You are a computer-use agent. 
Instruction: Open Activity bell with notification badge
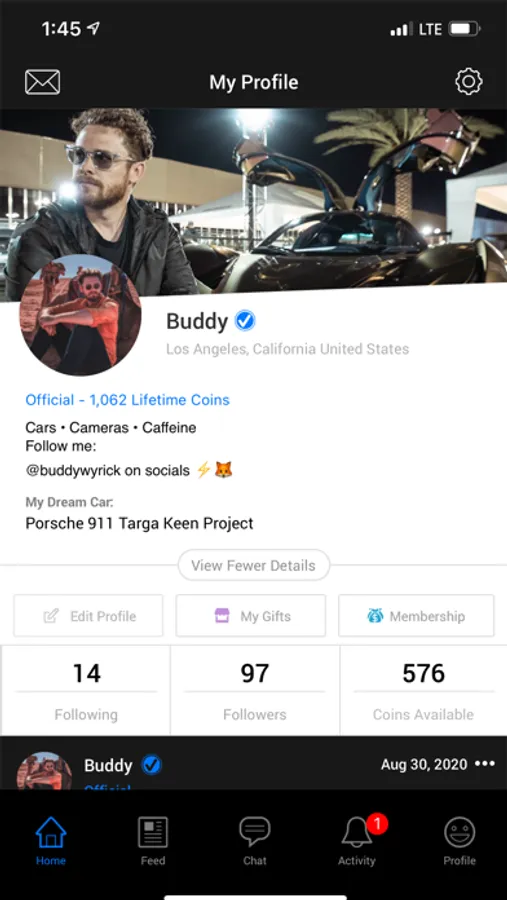coord(357,840)
